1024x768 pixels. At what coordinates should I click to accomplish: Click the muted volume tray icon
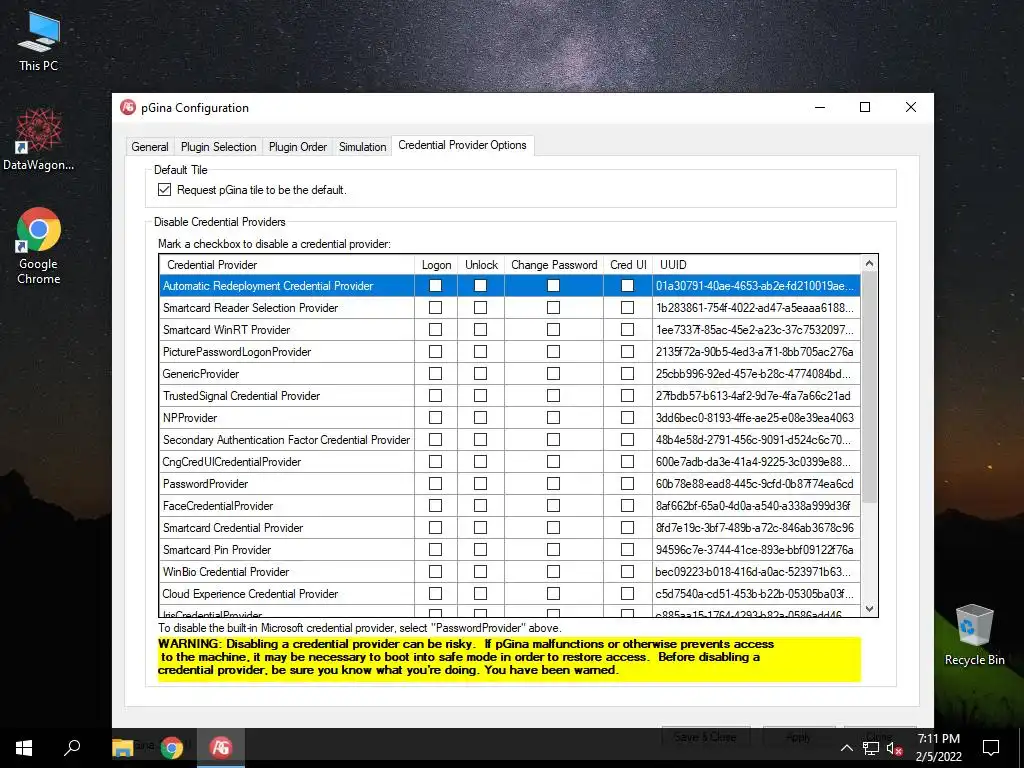[x=895, y=748]
